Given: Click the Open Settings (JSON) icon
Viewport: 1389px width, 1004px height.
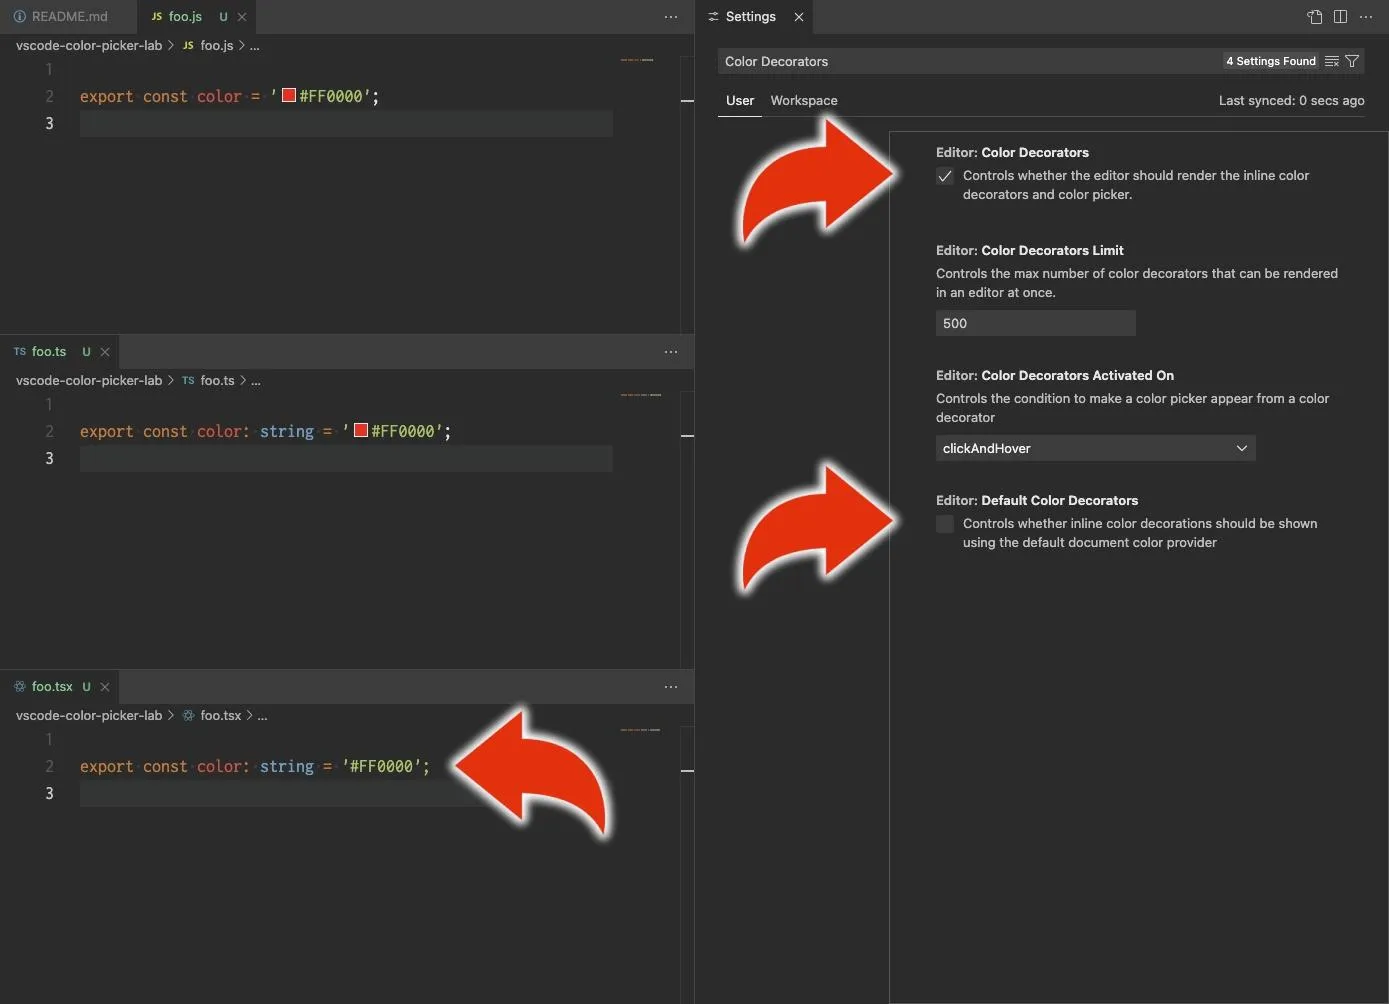Looking at the screenshot, I should 1314,17.
